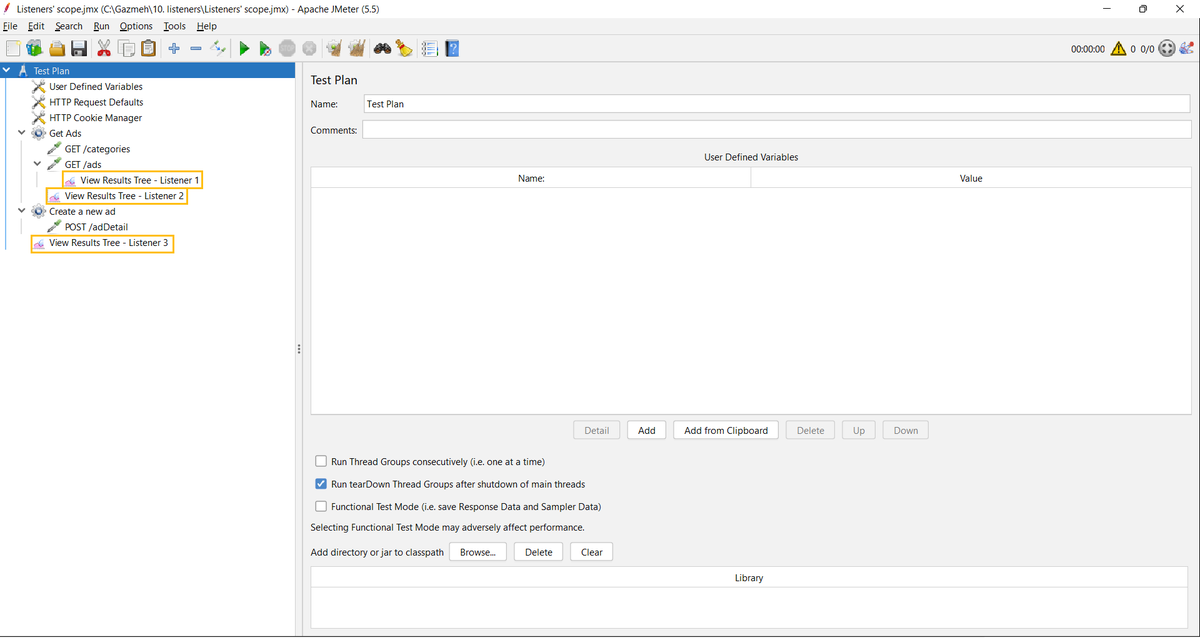Click the Name: column header
Screen dimensions: 1200x638
(x=531, y=178)
